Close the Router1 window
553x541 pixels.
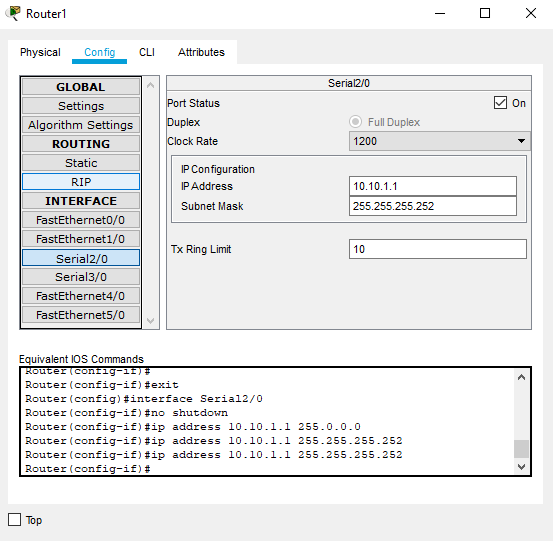coord(531,13)
